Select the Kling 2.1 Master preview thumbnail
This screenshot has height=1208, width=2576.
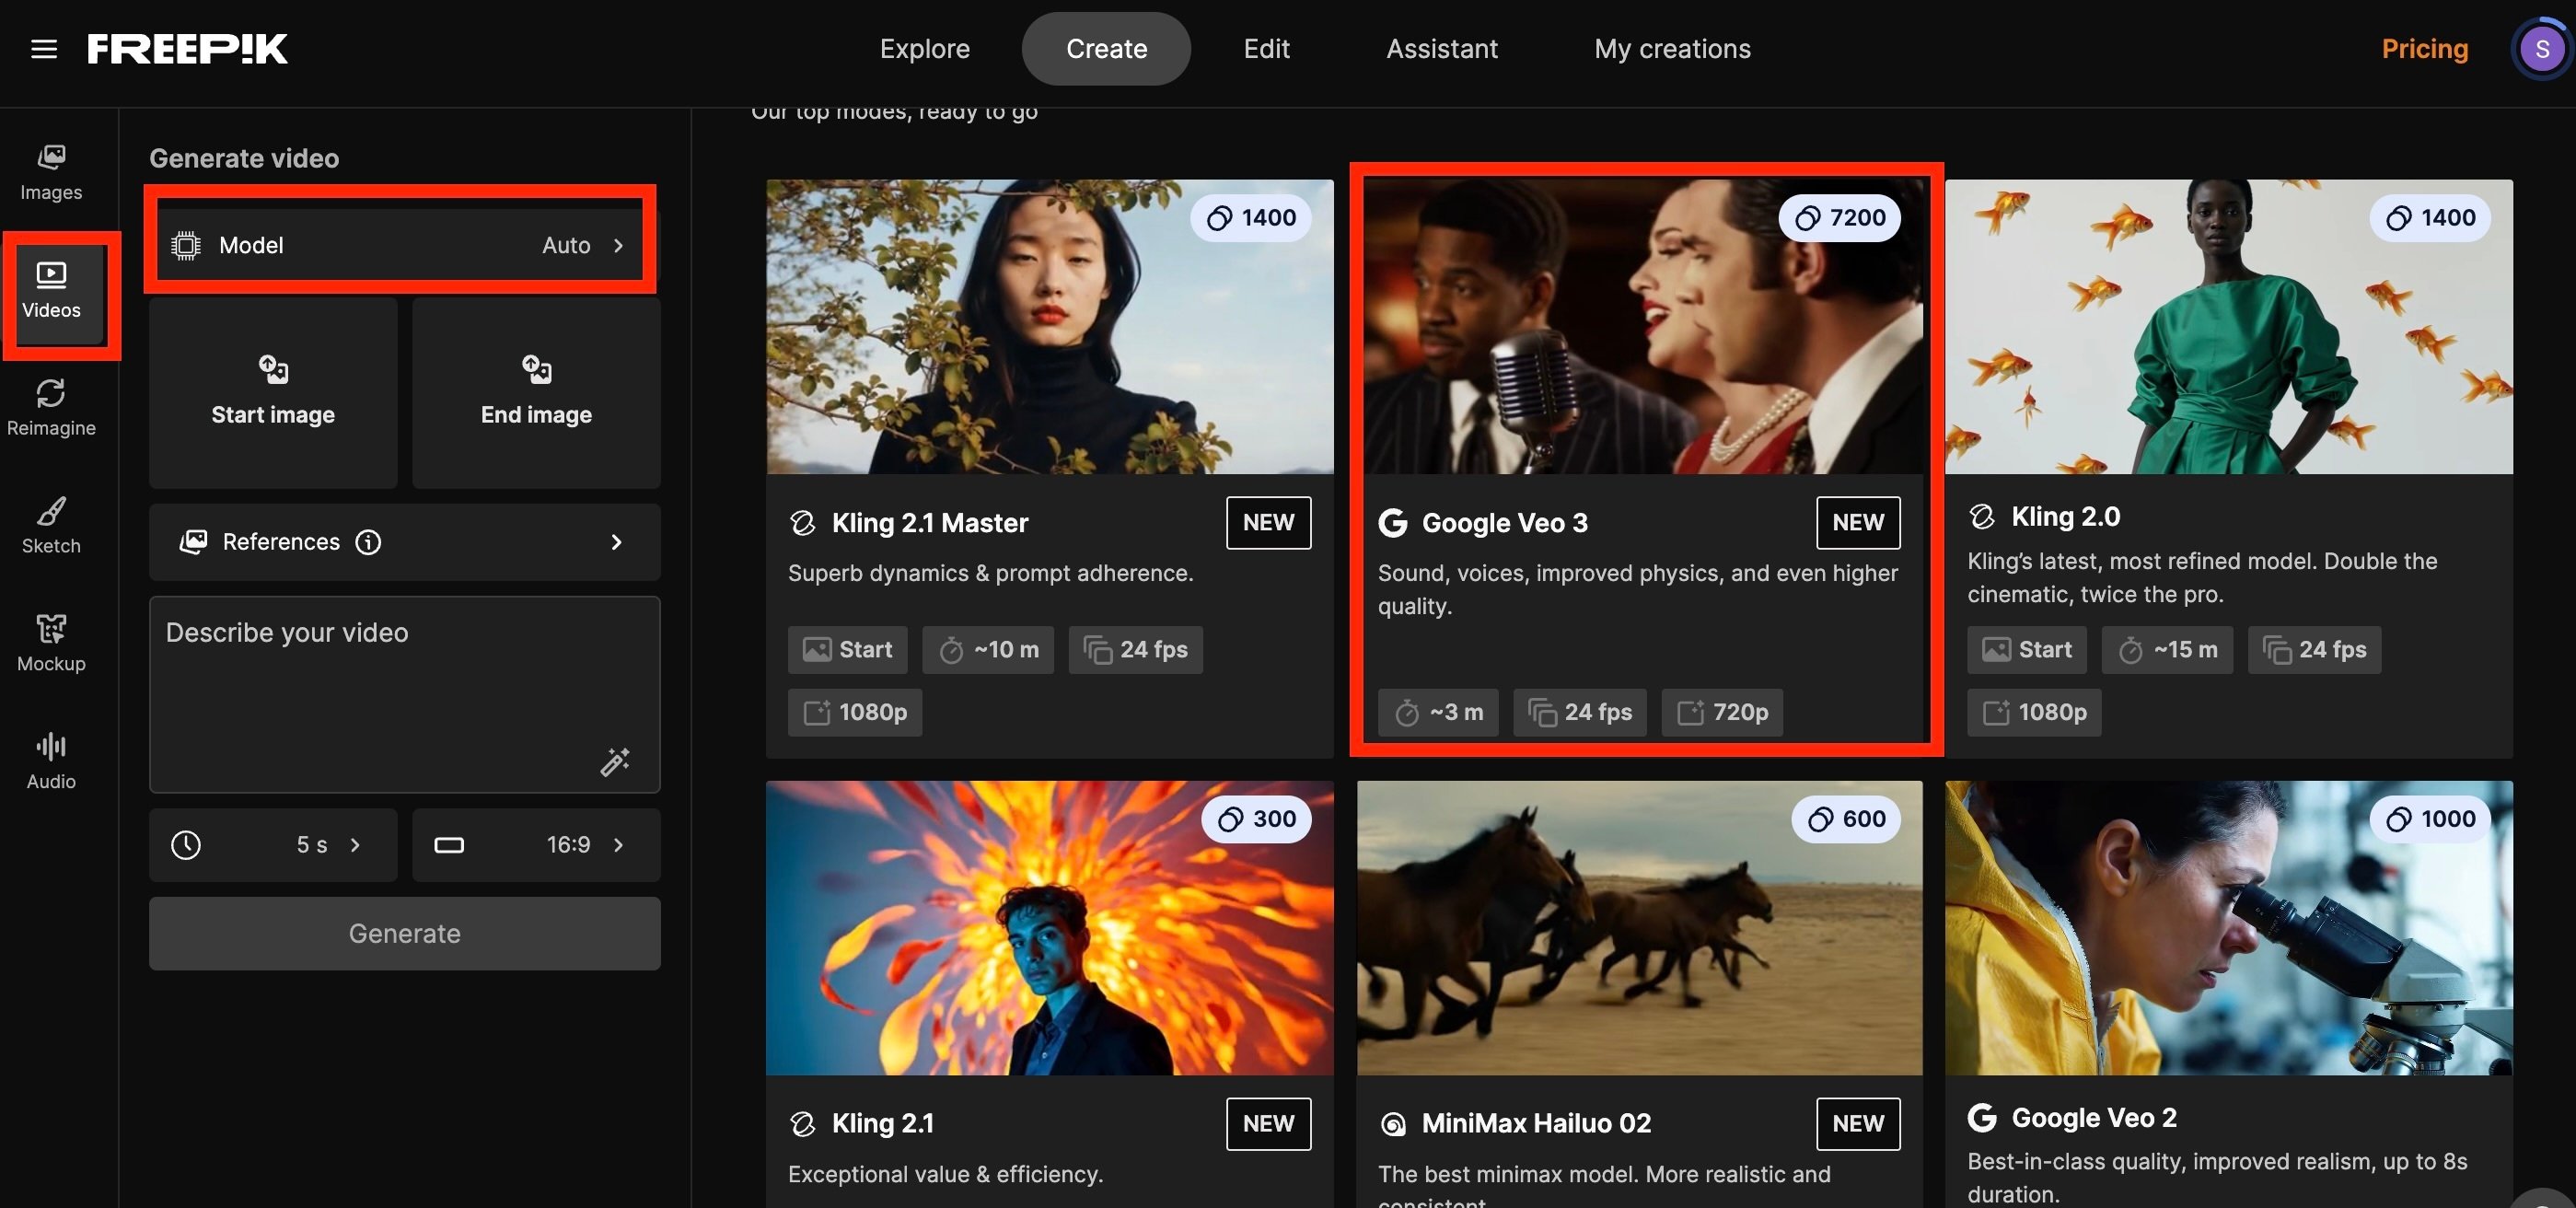click(1049, 326)
